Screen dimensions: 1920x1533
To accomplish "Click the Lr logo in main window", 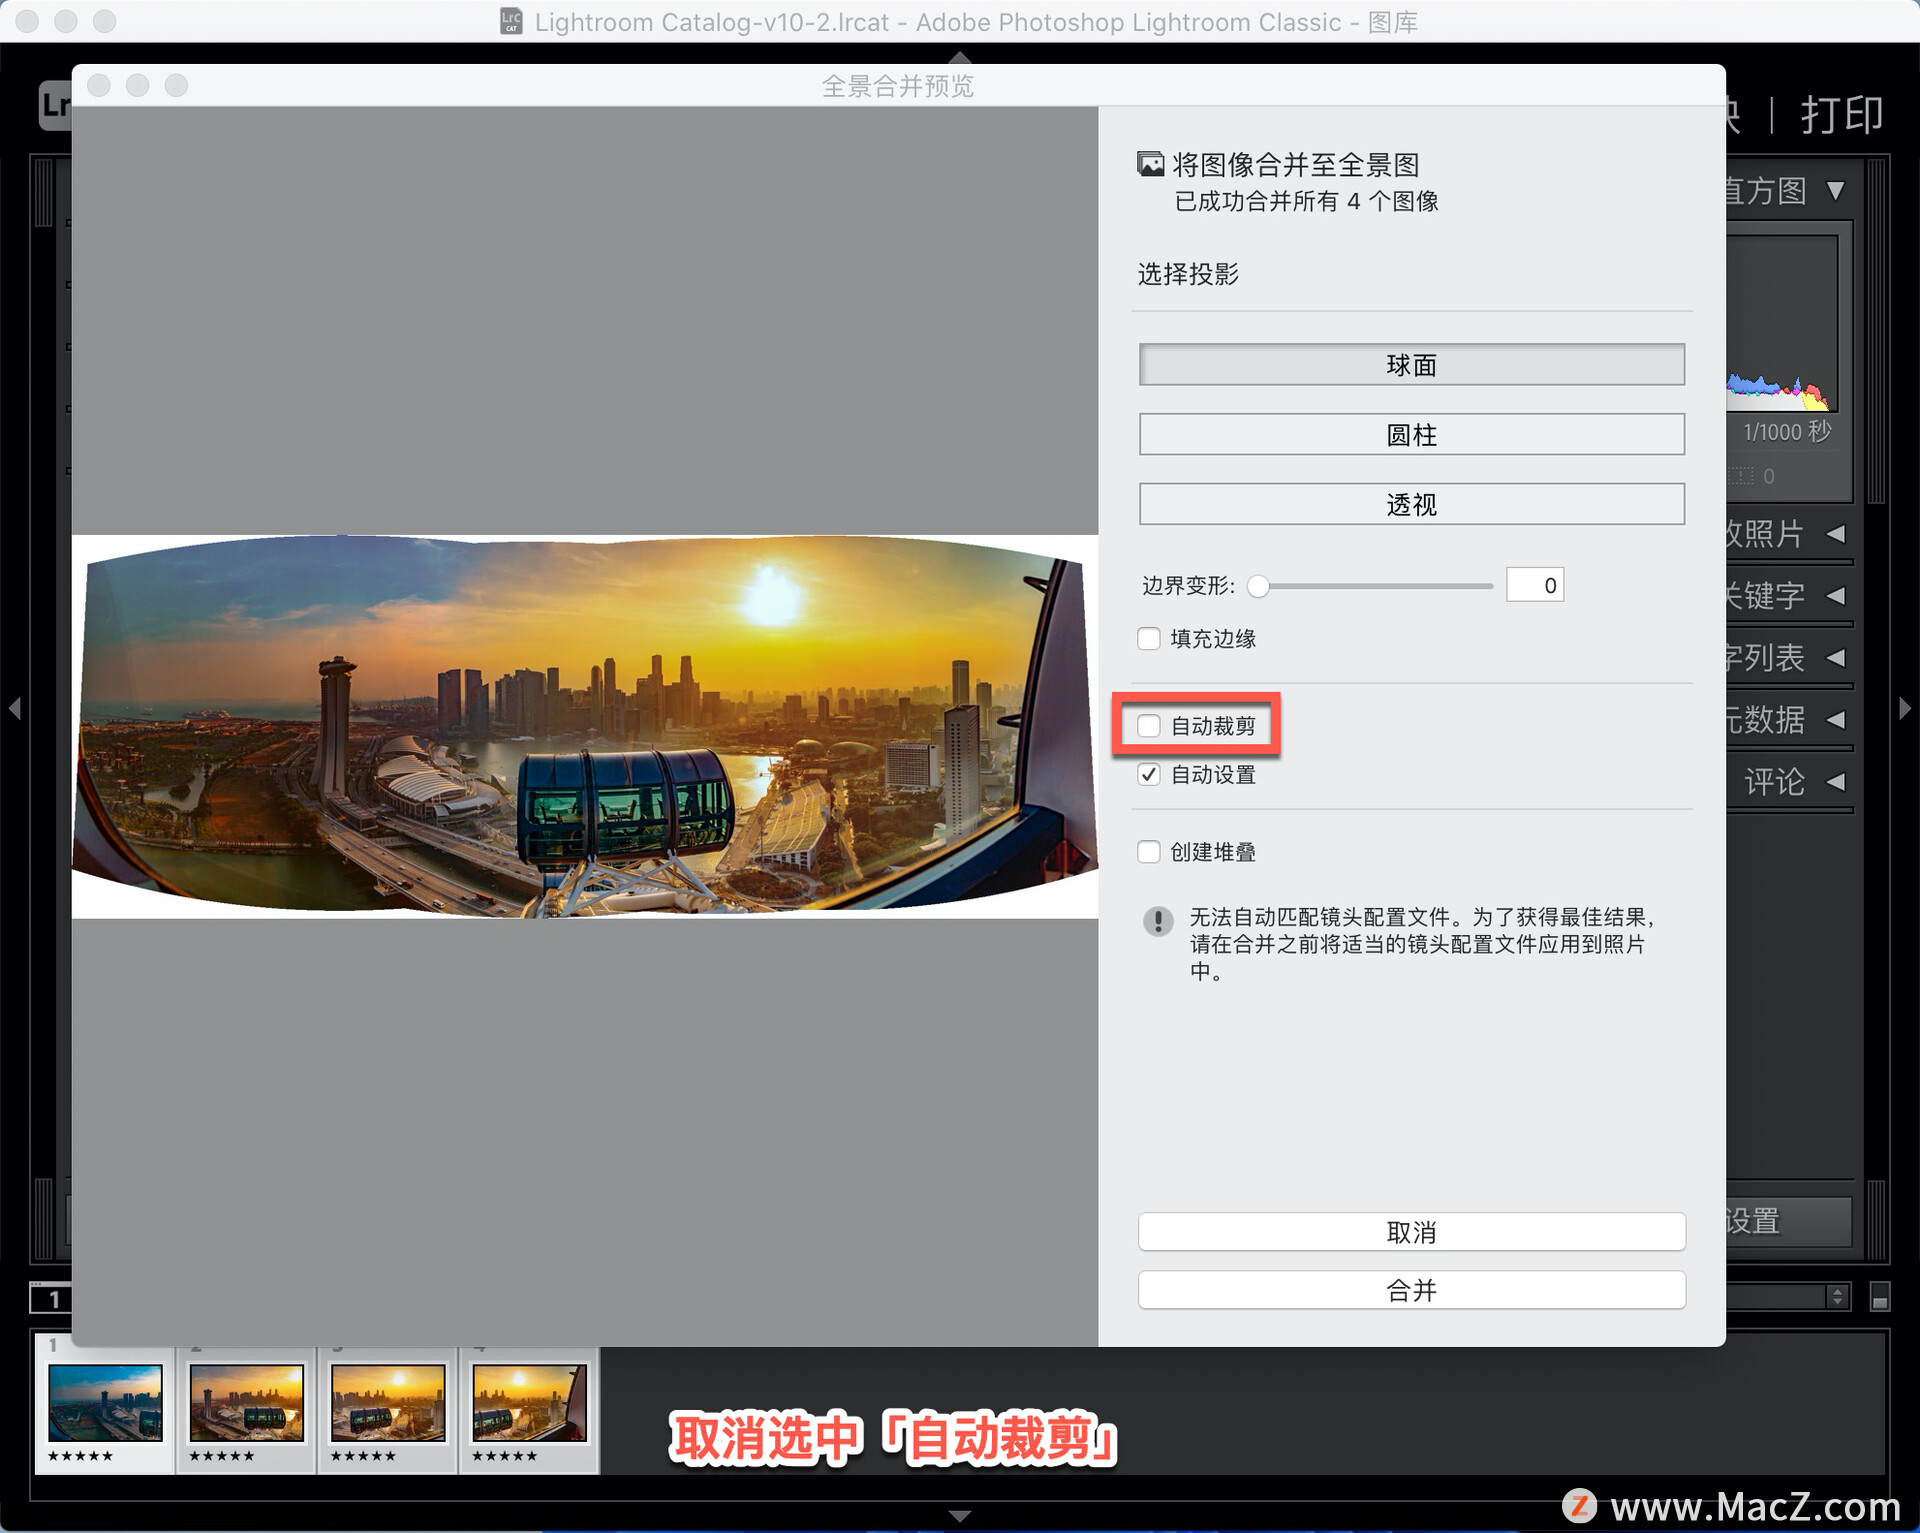I will (x=55, y=105).
